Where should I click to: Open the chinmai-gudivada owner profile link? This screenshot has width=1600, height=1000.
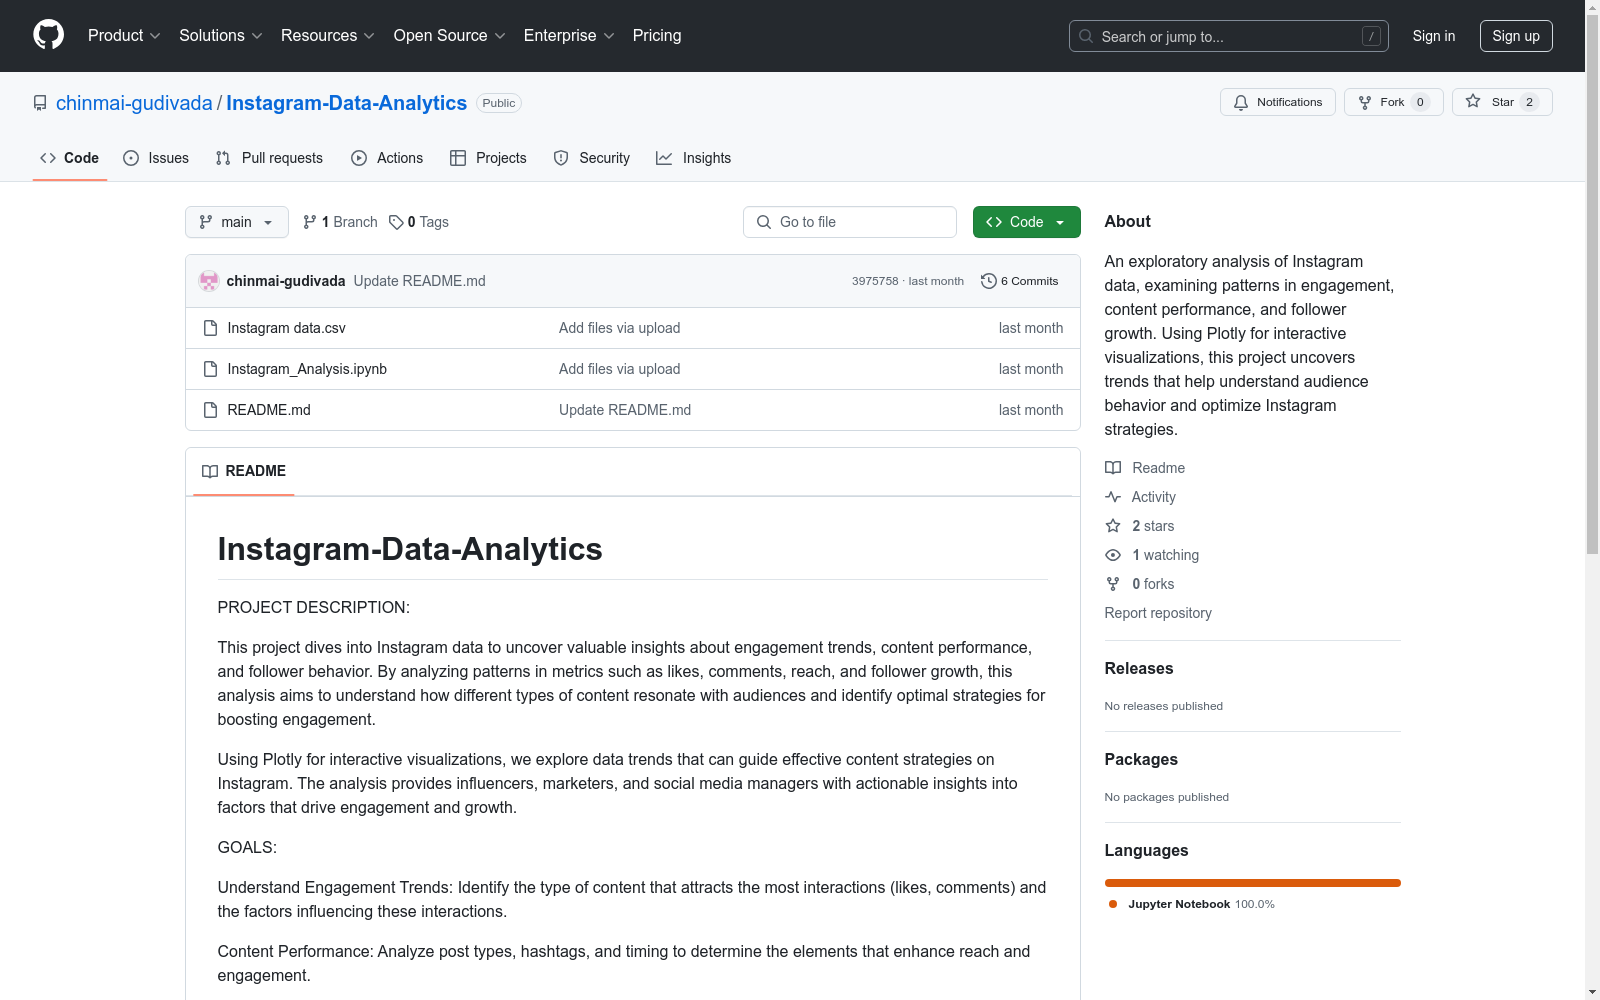(x=134, y=103)
